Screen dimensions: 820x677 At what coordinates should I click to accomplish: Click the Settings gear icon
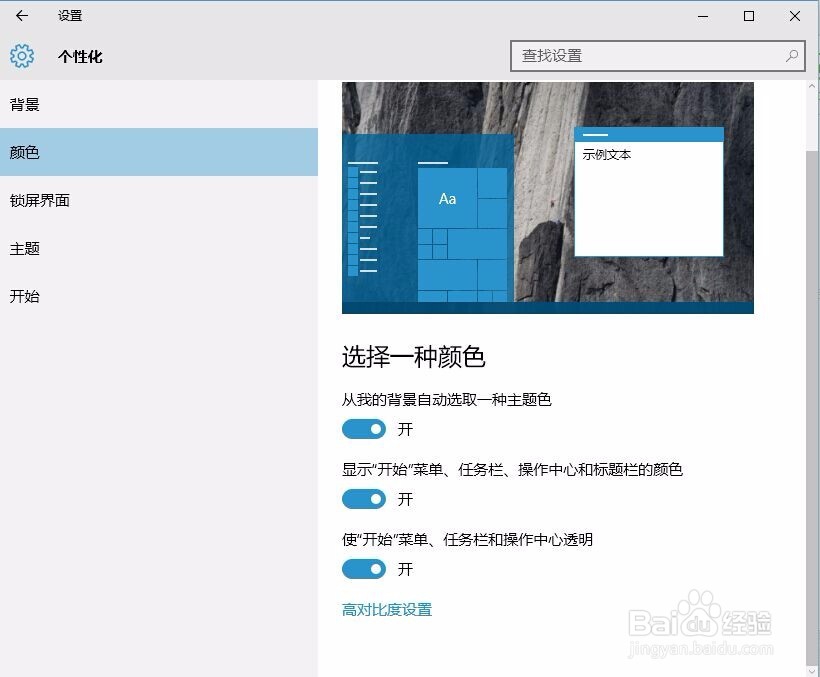click(x=20, y=57)
